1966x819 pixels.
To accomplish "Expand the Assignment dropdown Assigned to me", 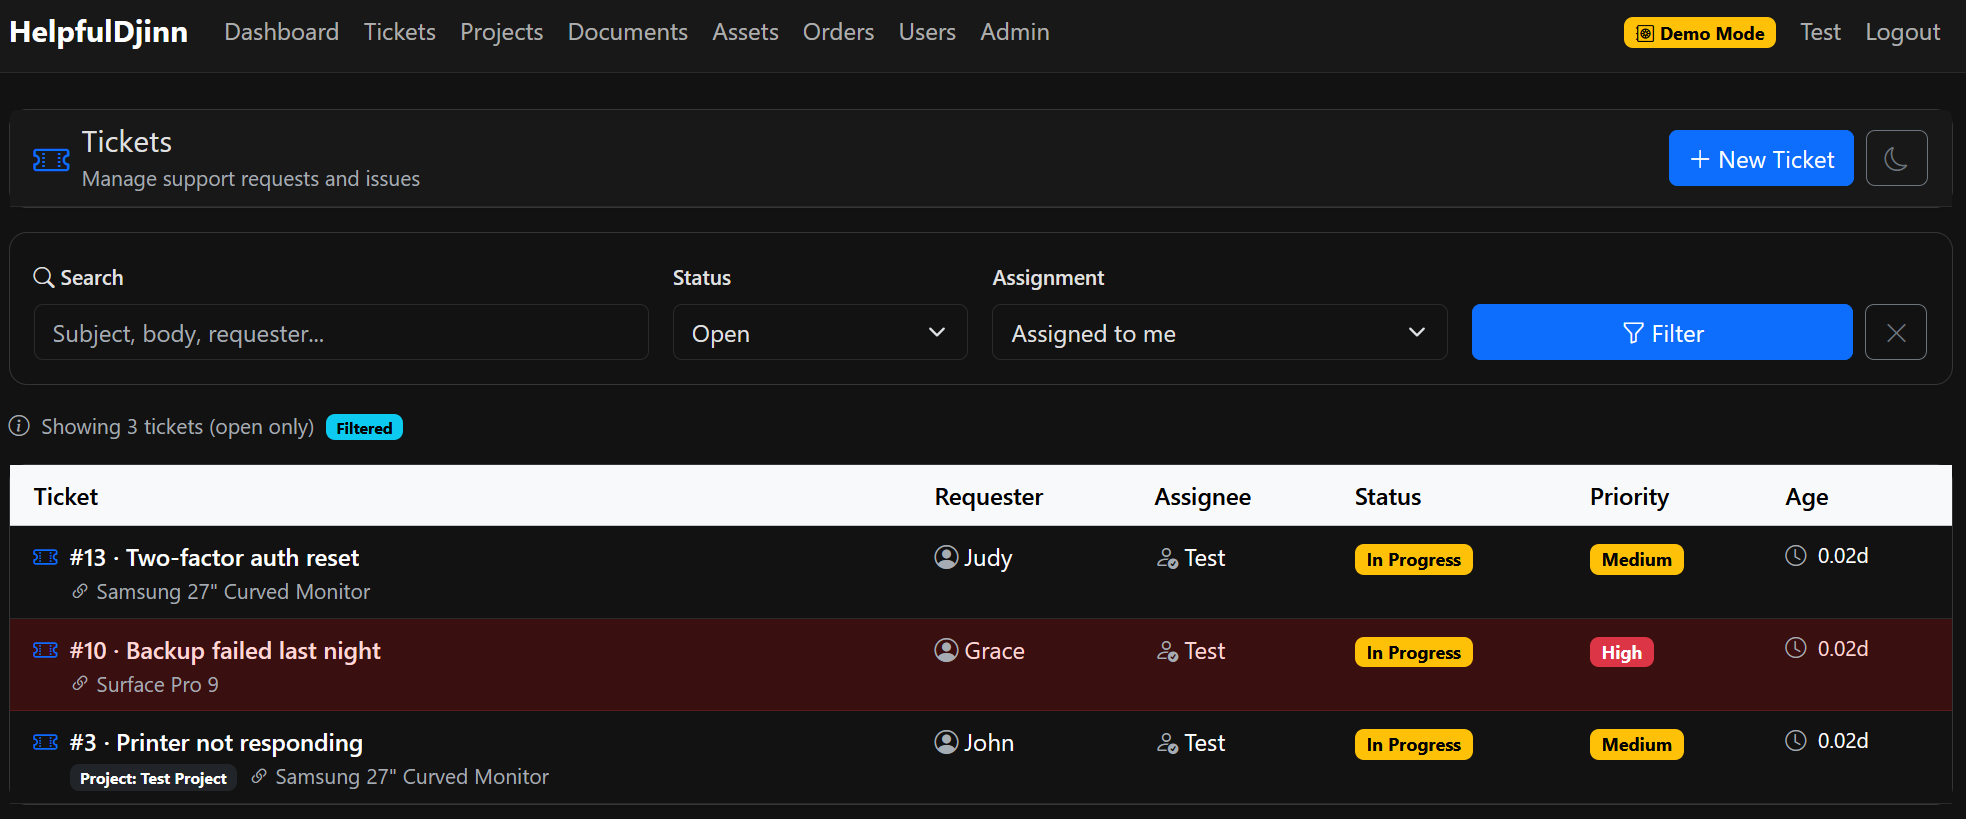I will coord(1220,332).
